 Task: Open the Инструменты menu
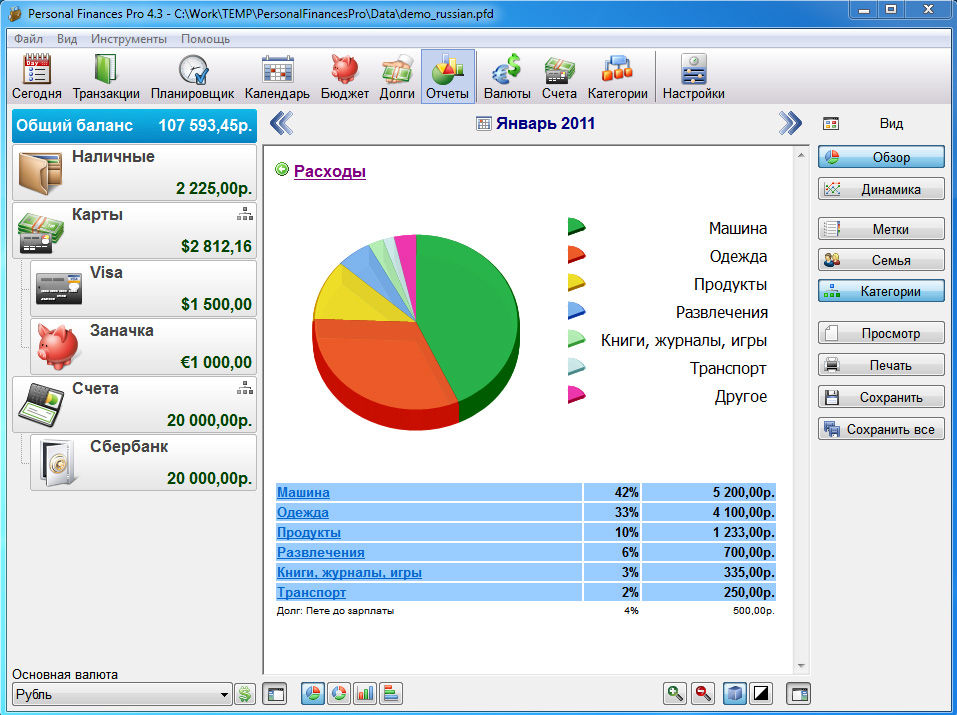(128, 39)
